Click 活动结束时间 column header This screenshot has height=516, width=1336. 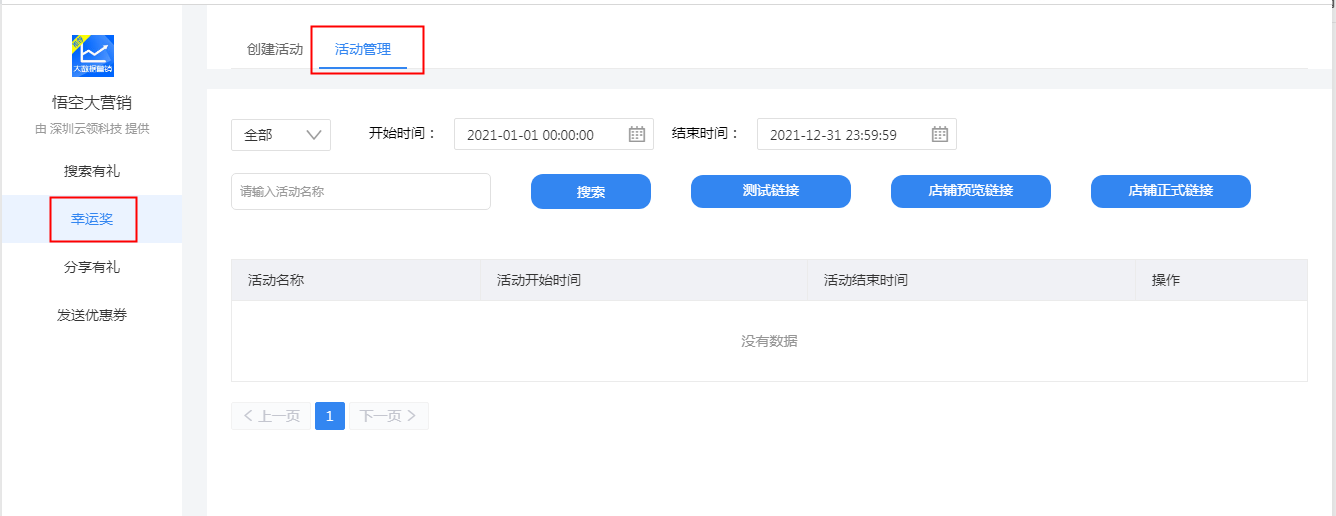coord(972,280)
